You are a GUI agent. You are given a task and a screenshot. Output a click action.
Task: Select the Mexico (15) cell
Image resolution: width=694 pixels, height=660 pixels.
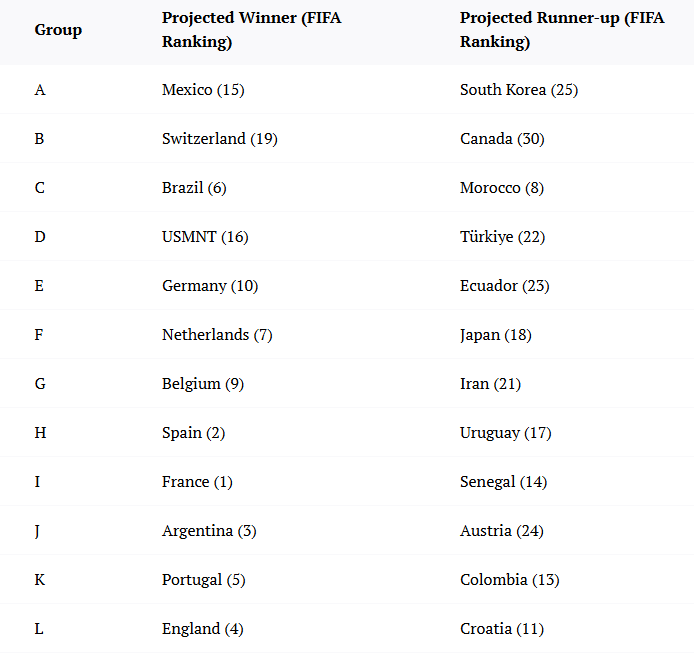[x=203, y=90]
